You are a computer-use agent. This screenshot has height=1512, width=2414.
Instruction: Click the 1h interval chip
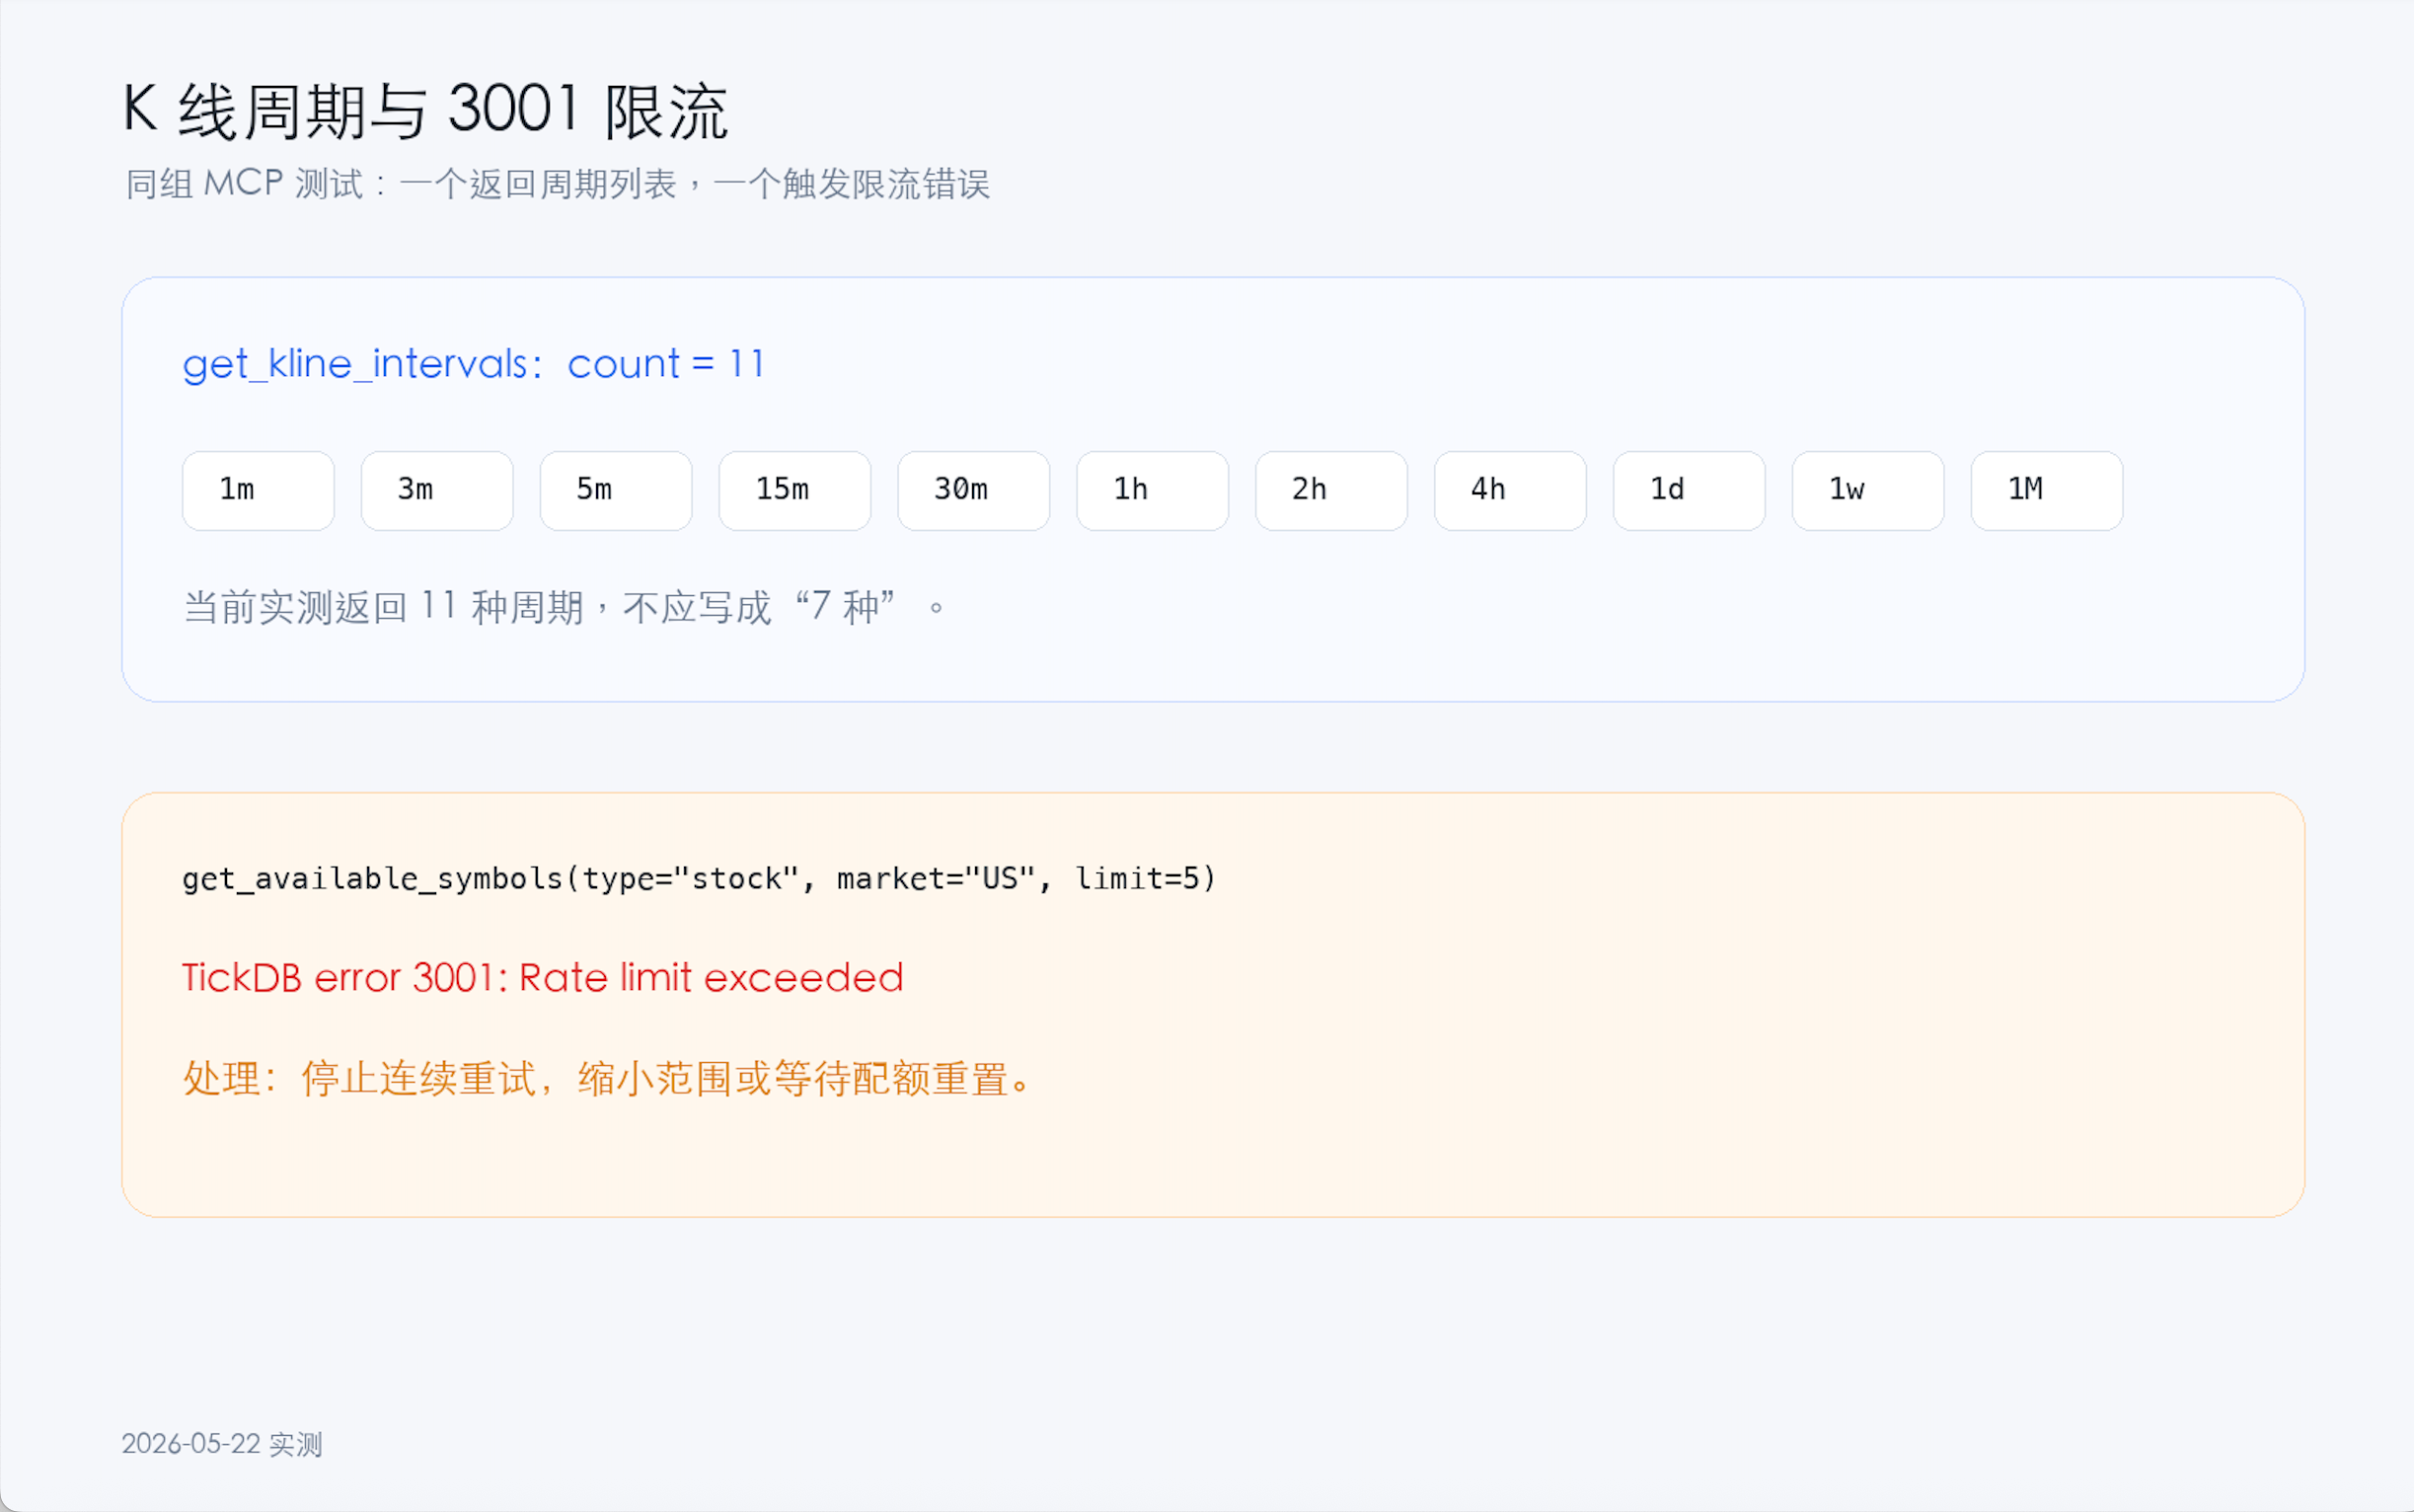coord(1153,490)
